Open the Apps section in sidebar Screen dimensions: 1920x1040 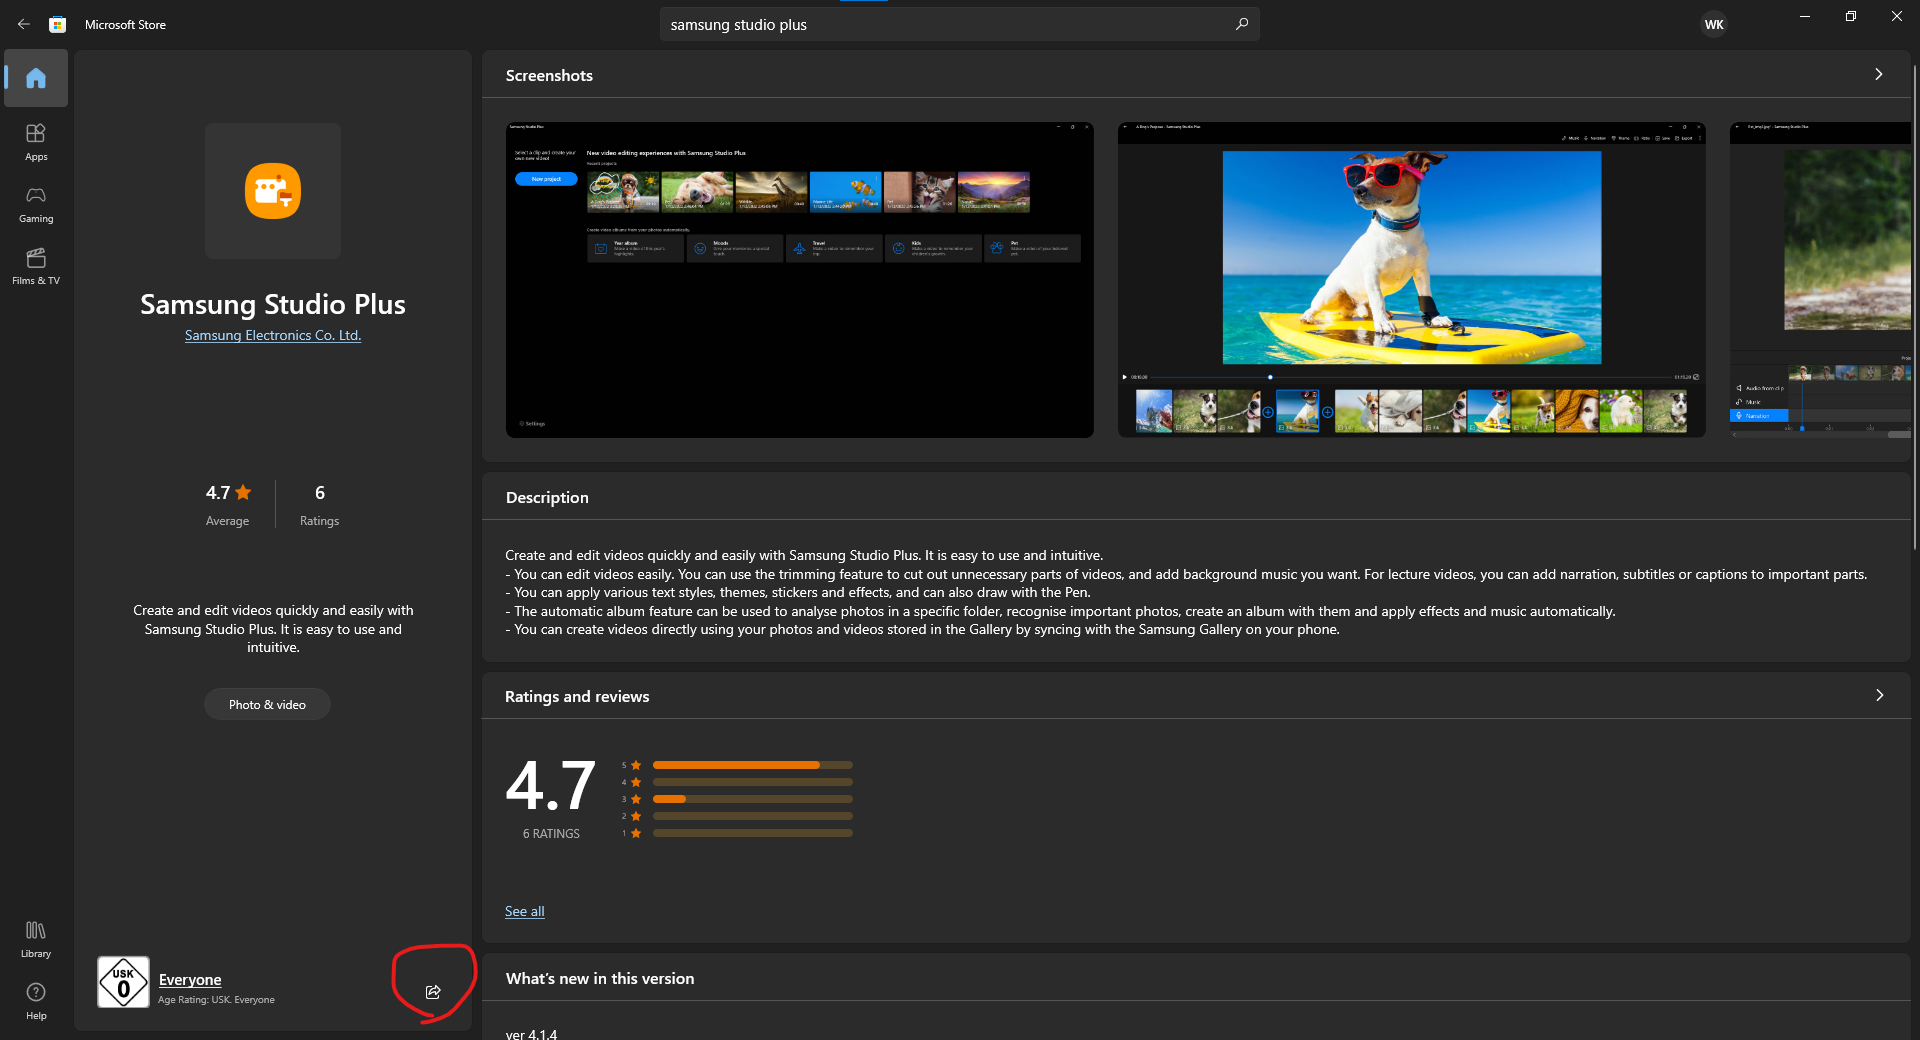click(36, 141)
